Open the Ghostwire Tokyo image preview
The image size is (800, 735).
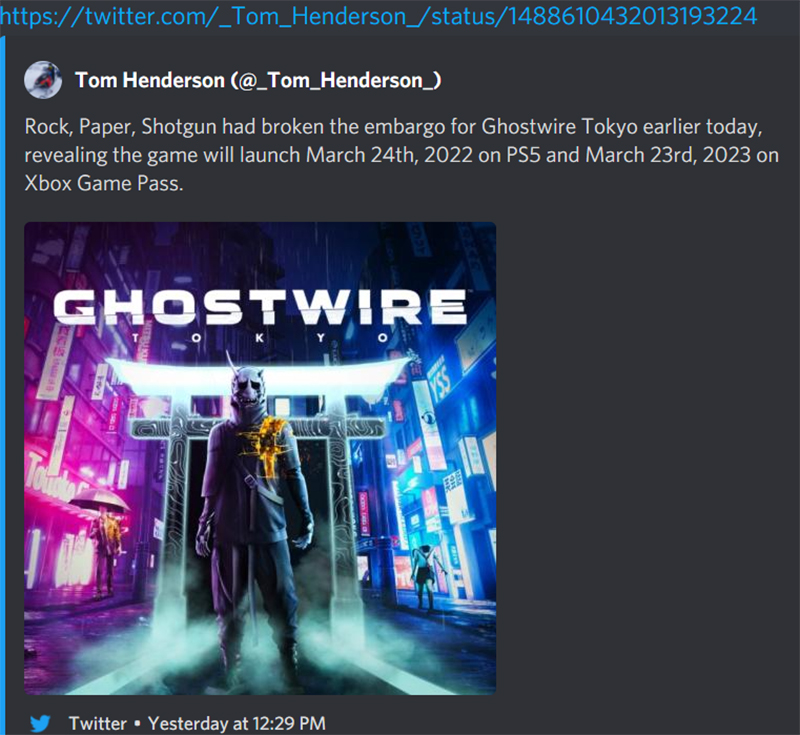[x=260, y=458]
